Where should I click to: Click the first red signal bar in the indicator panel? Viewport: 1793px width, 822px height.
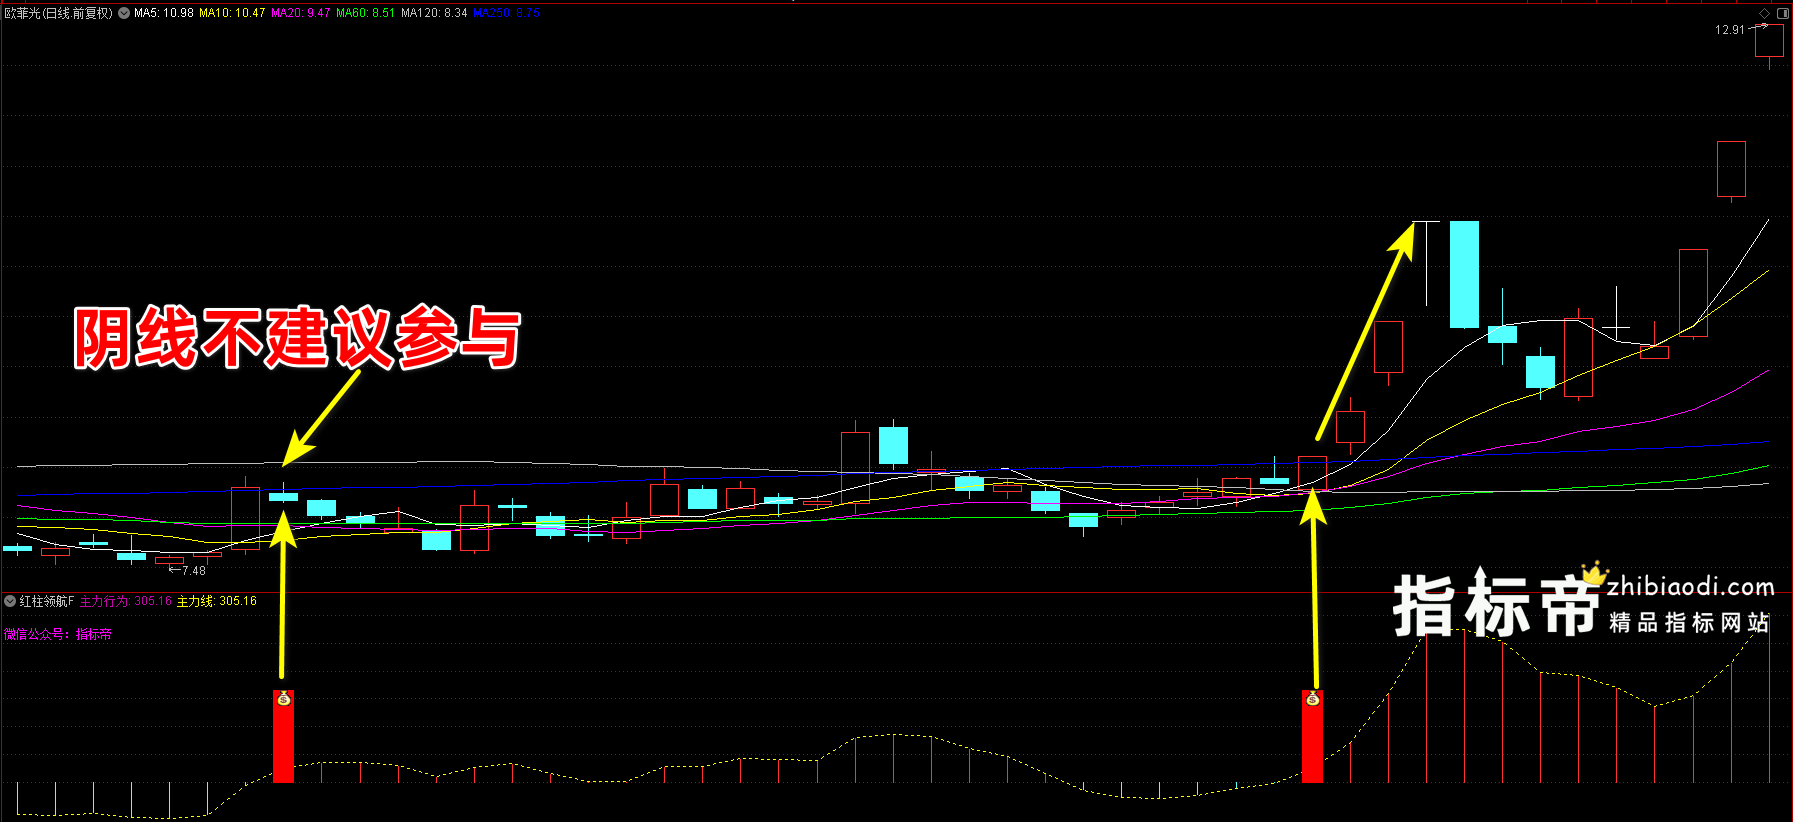coord(284,736)
